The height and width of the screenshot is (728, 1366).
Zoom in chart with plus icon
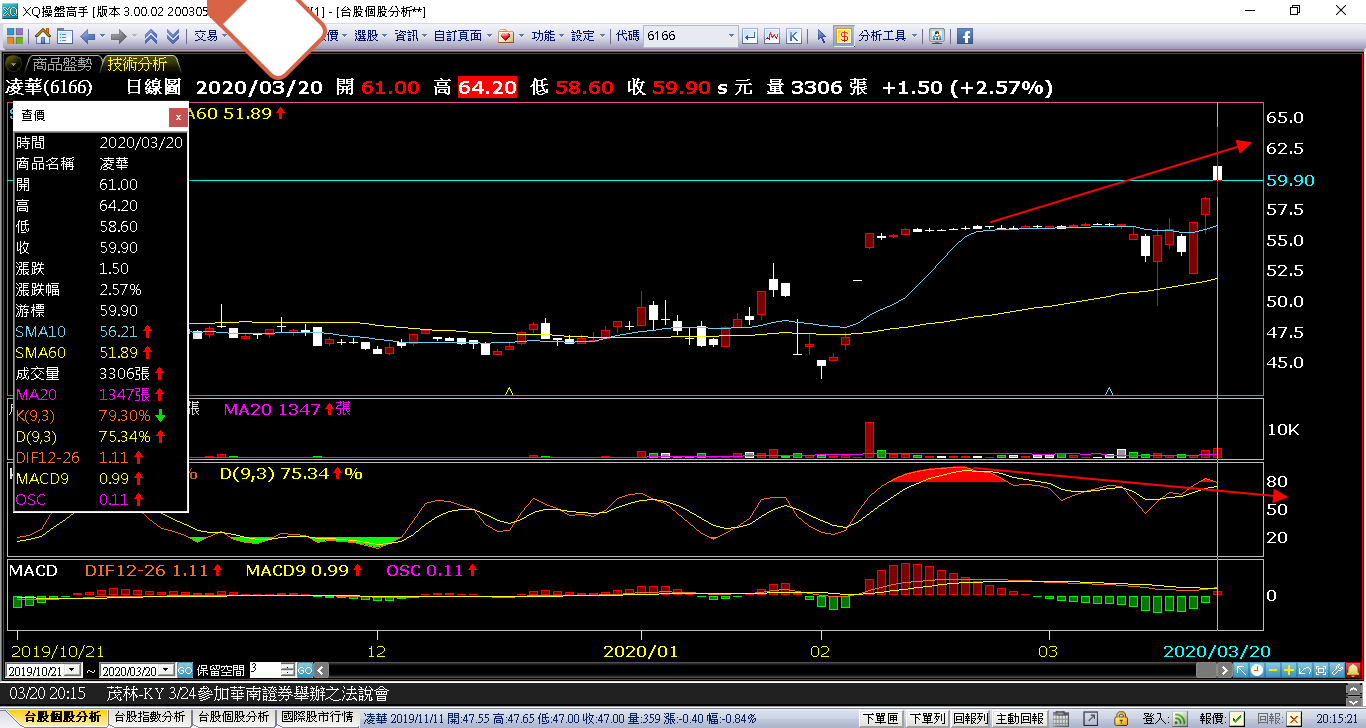pos(1289,670)
